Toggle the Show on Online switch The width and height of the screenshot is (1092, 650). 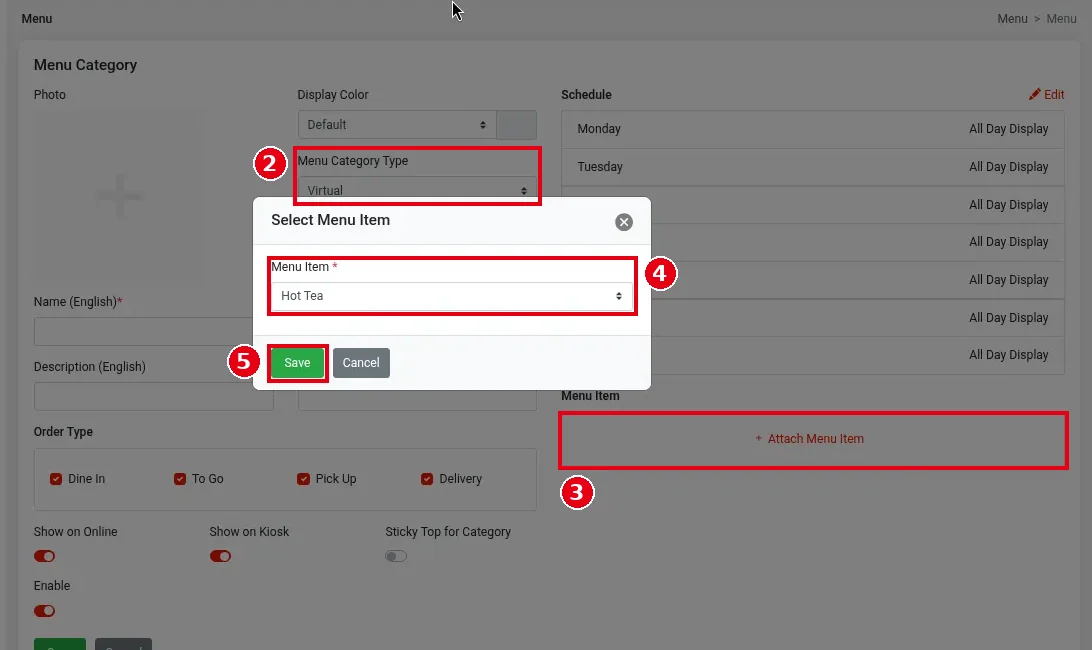point(45,556)
